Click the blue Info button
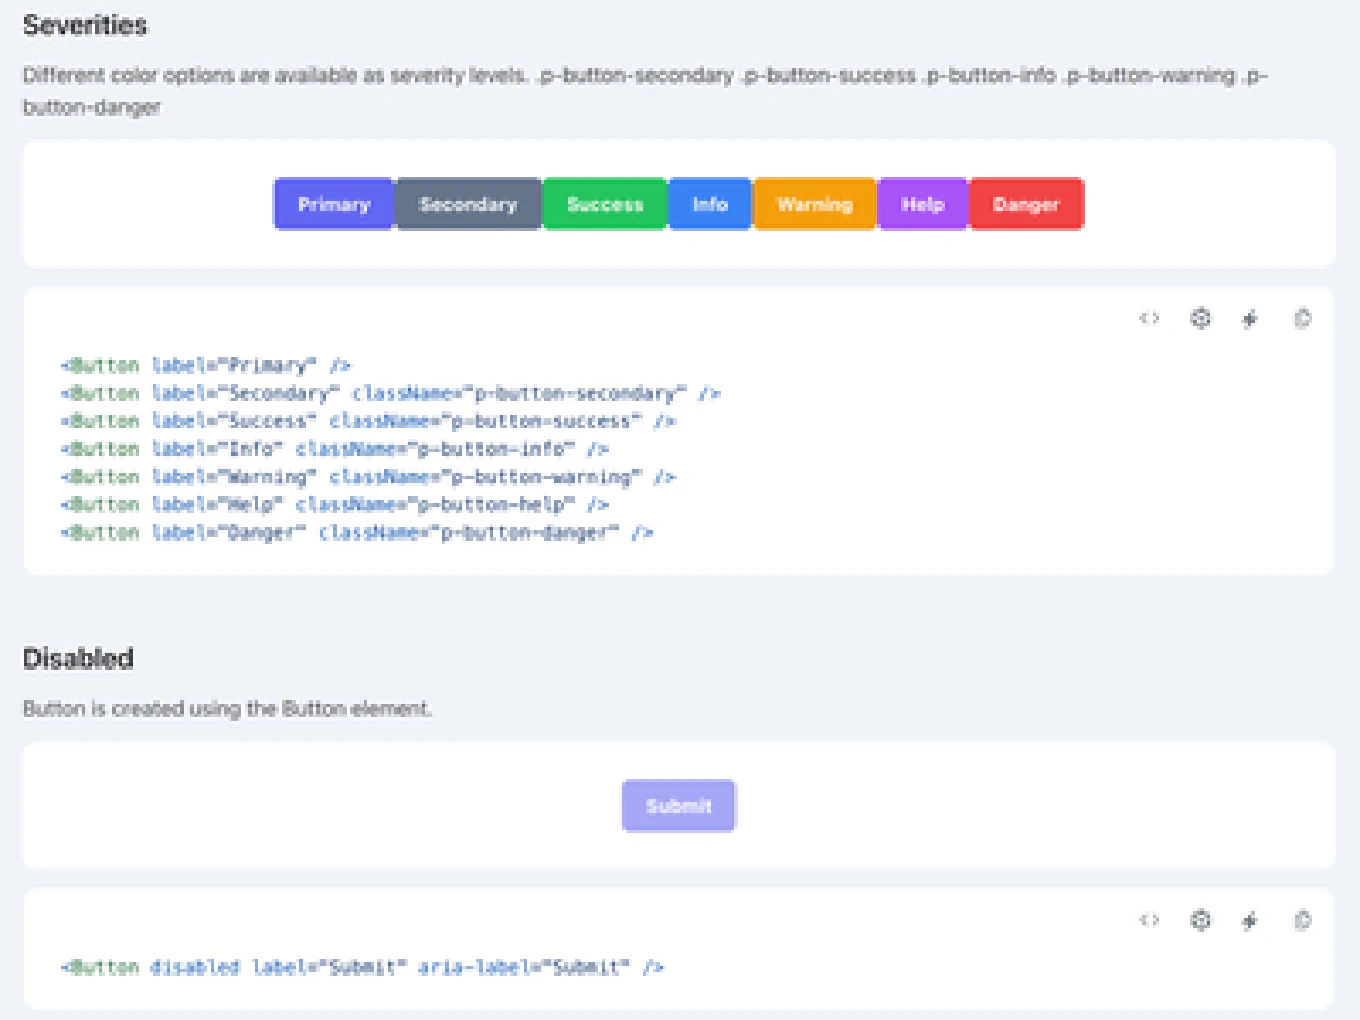 [710, 204]
